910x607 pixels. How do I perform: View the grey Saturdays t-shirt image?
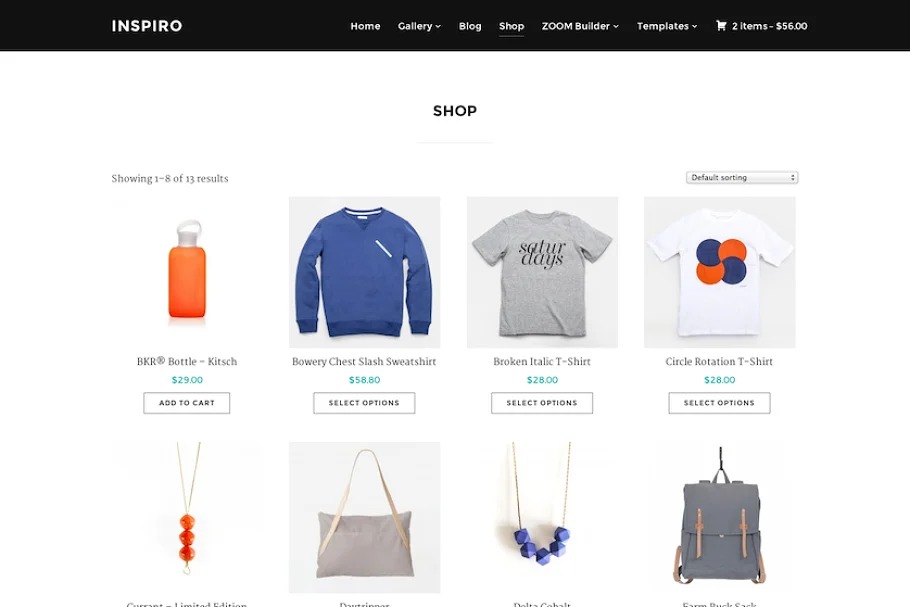pyautogui.click(x=542, y=272)
